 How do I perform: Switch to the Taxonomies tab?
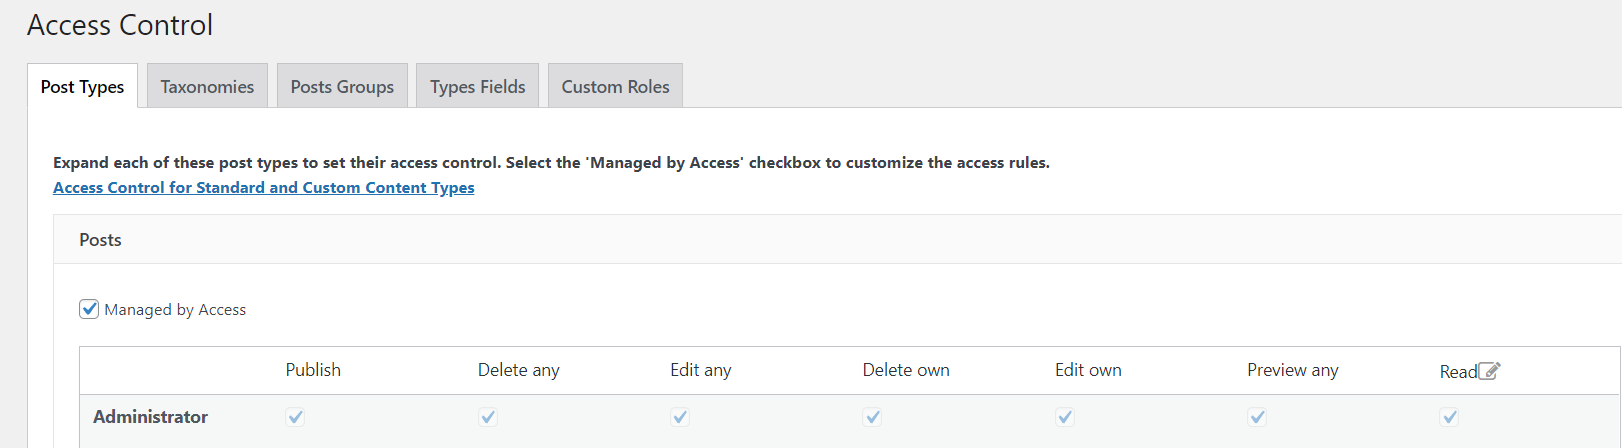207,87
